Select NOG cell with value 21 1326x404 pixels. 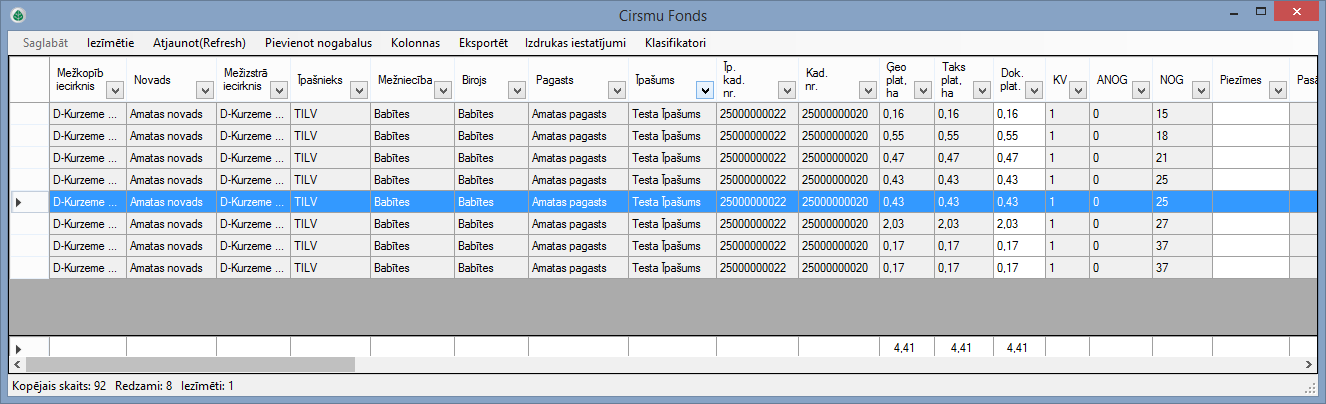[x=1182, y=157]
